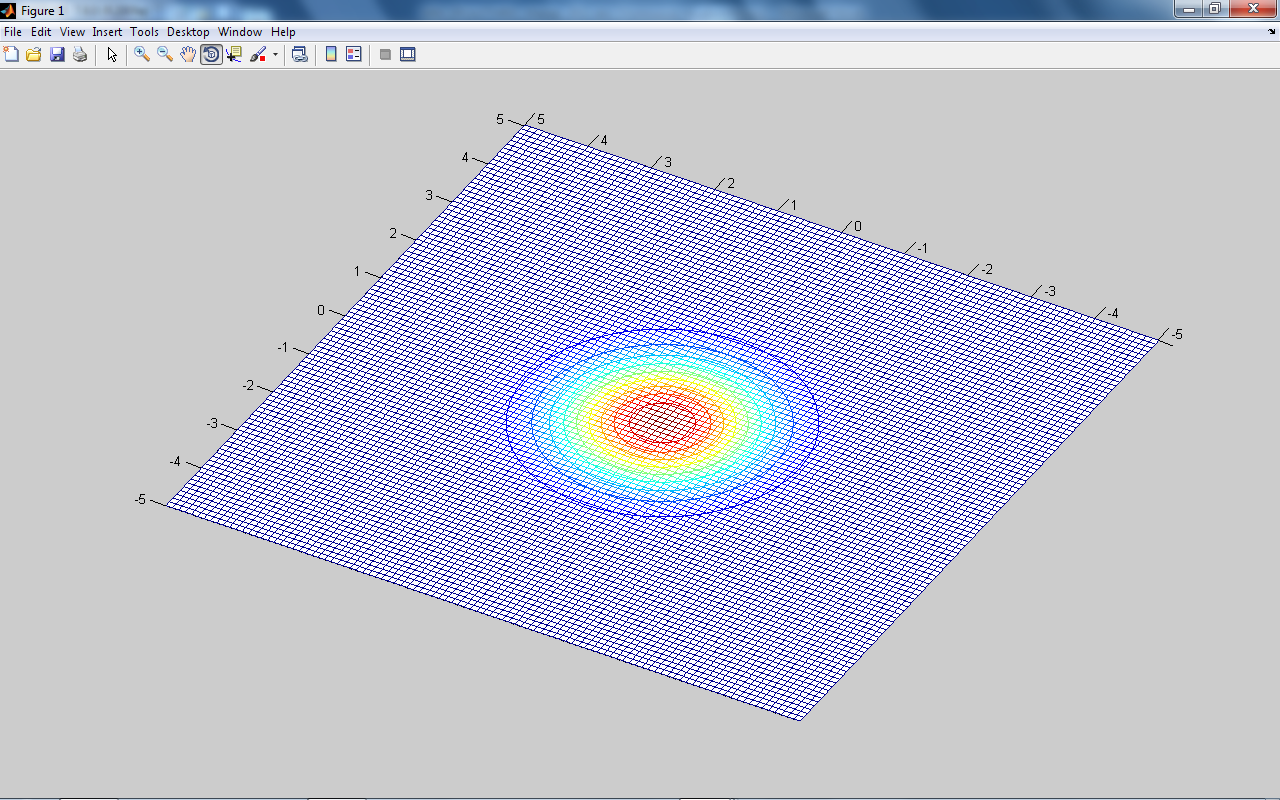1280x800 pixels.
Task: Open the Insert menu
Action: 107,32
